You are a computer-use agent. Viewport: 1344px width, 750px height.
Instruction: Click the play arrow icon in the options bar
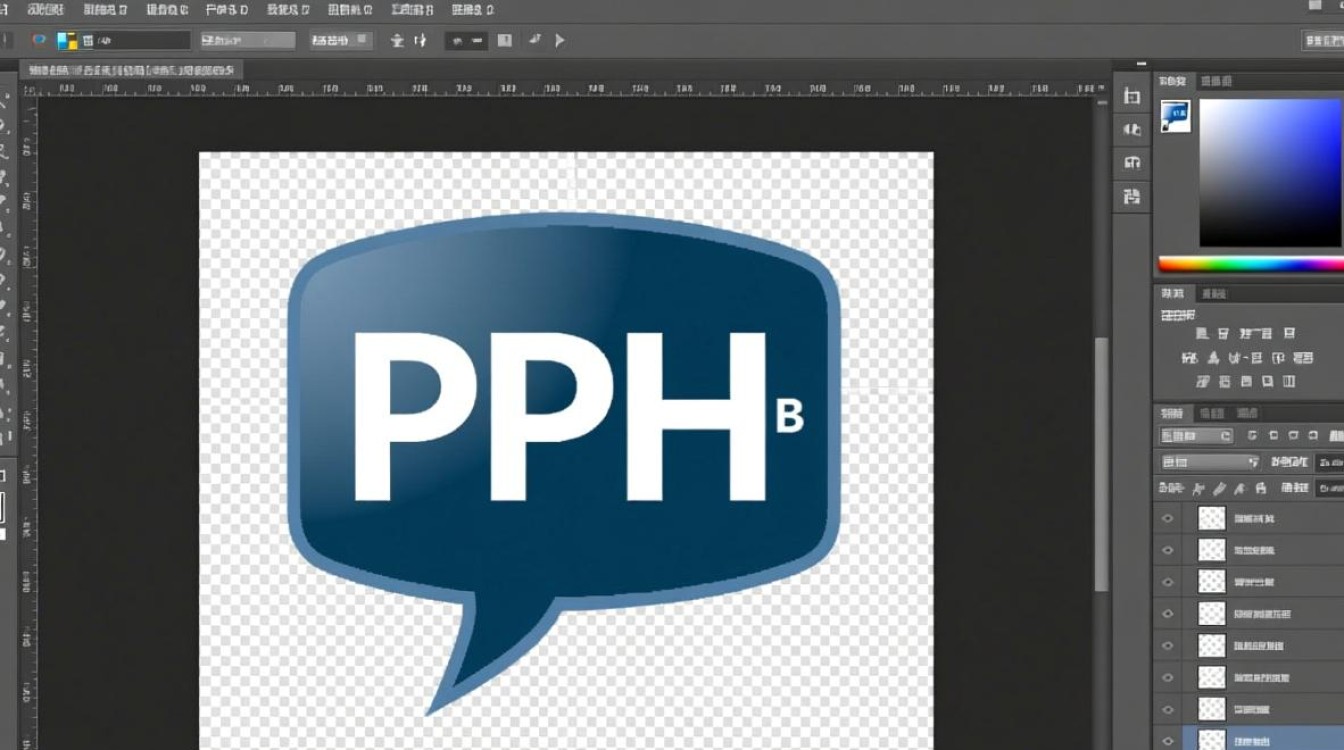click(559, 41)
